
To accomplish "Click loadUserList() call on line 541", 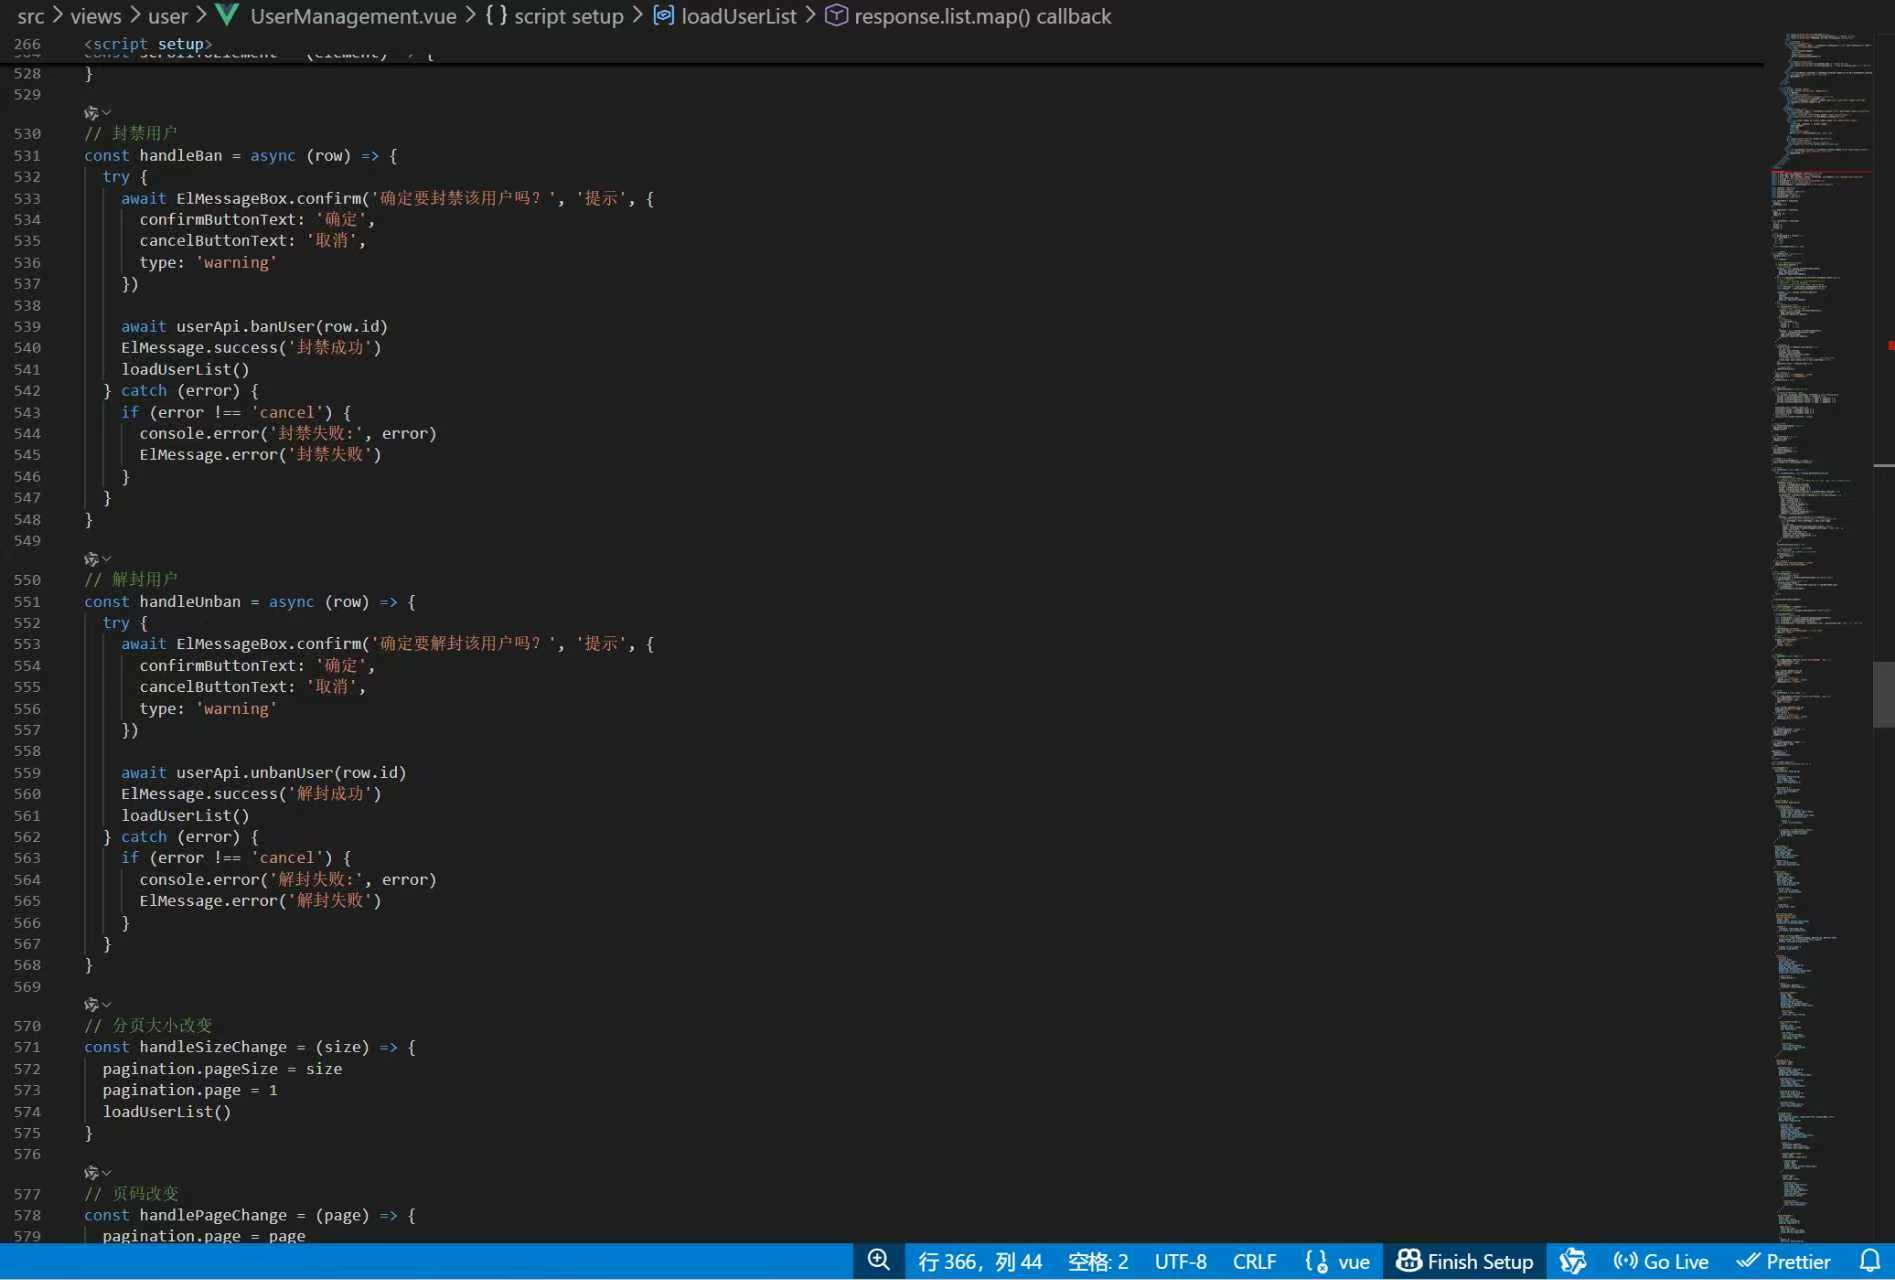I will (x=185, y=369).
